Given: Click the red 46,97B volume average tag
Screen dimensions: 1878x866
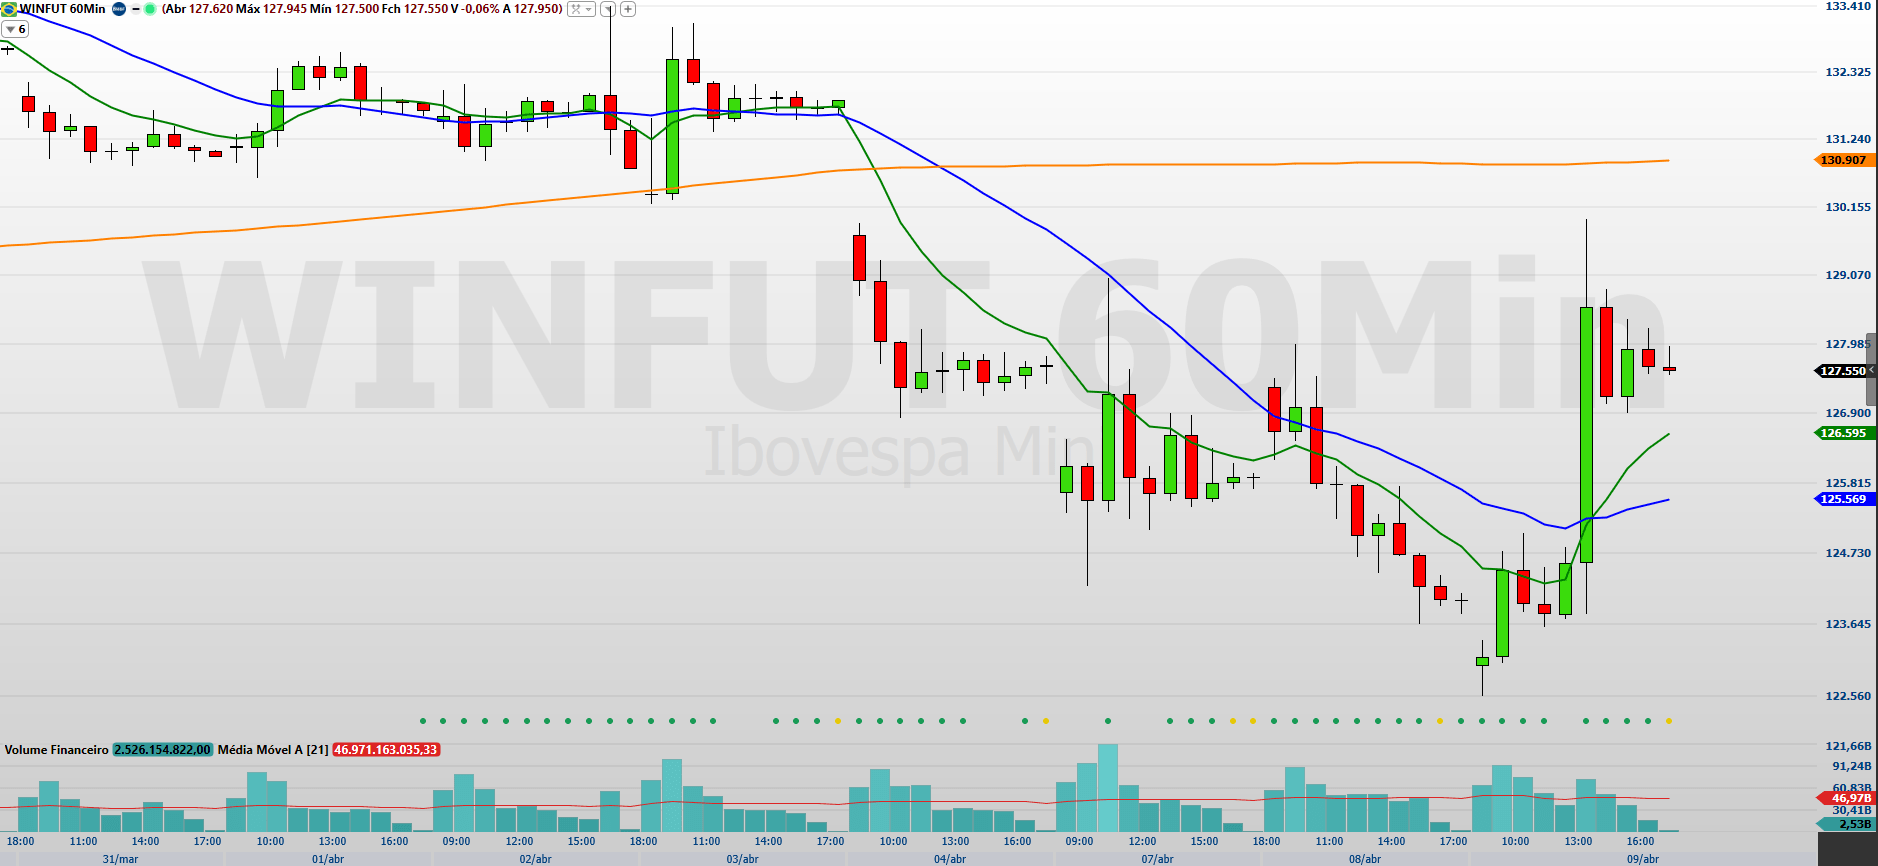Looking at the screenshot, I should coord(1848,798).
